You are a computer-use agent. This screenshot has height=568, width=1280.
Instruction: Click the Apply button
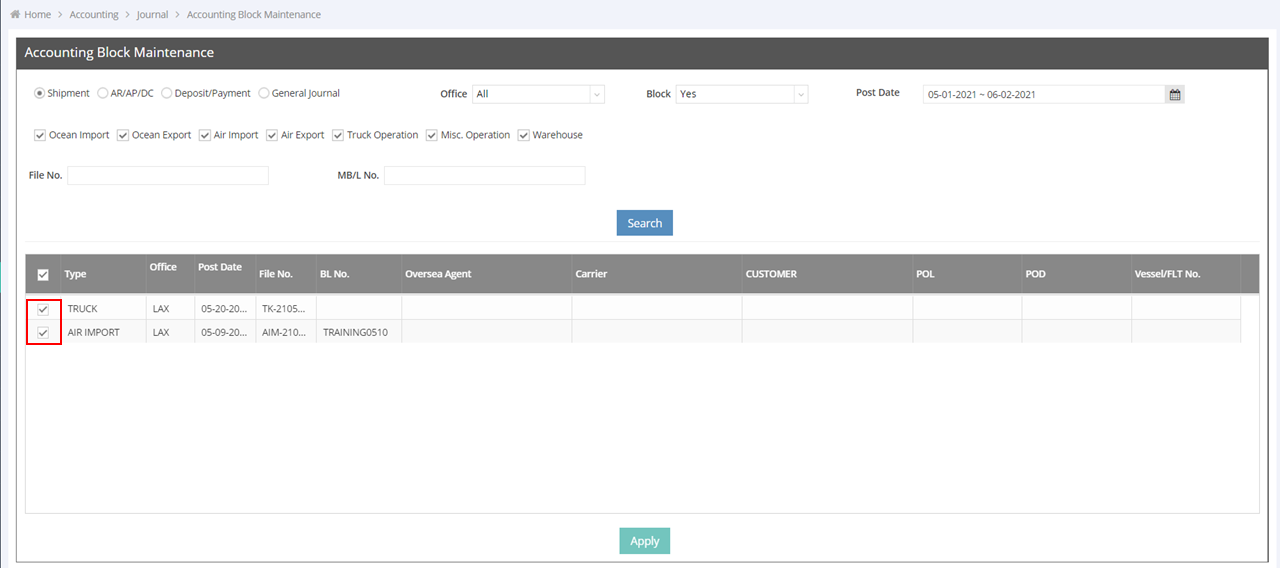click(x=644, y=541)
